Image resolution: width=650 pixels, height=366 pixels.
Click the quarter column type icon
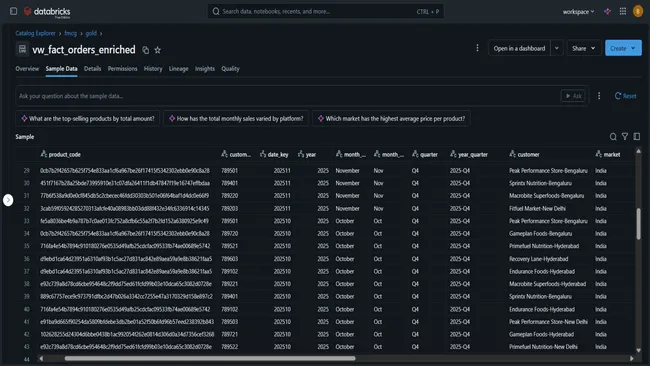point(415,154)
